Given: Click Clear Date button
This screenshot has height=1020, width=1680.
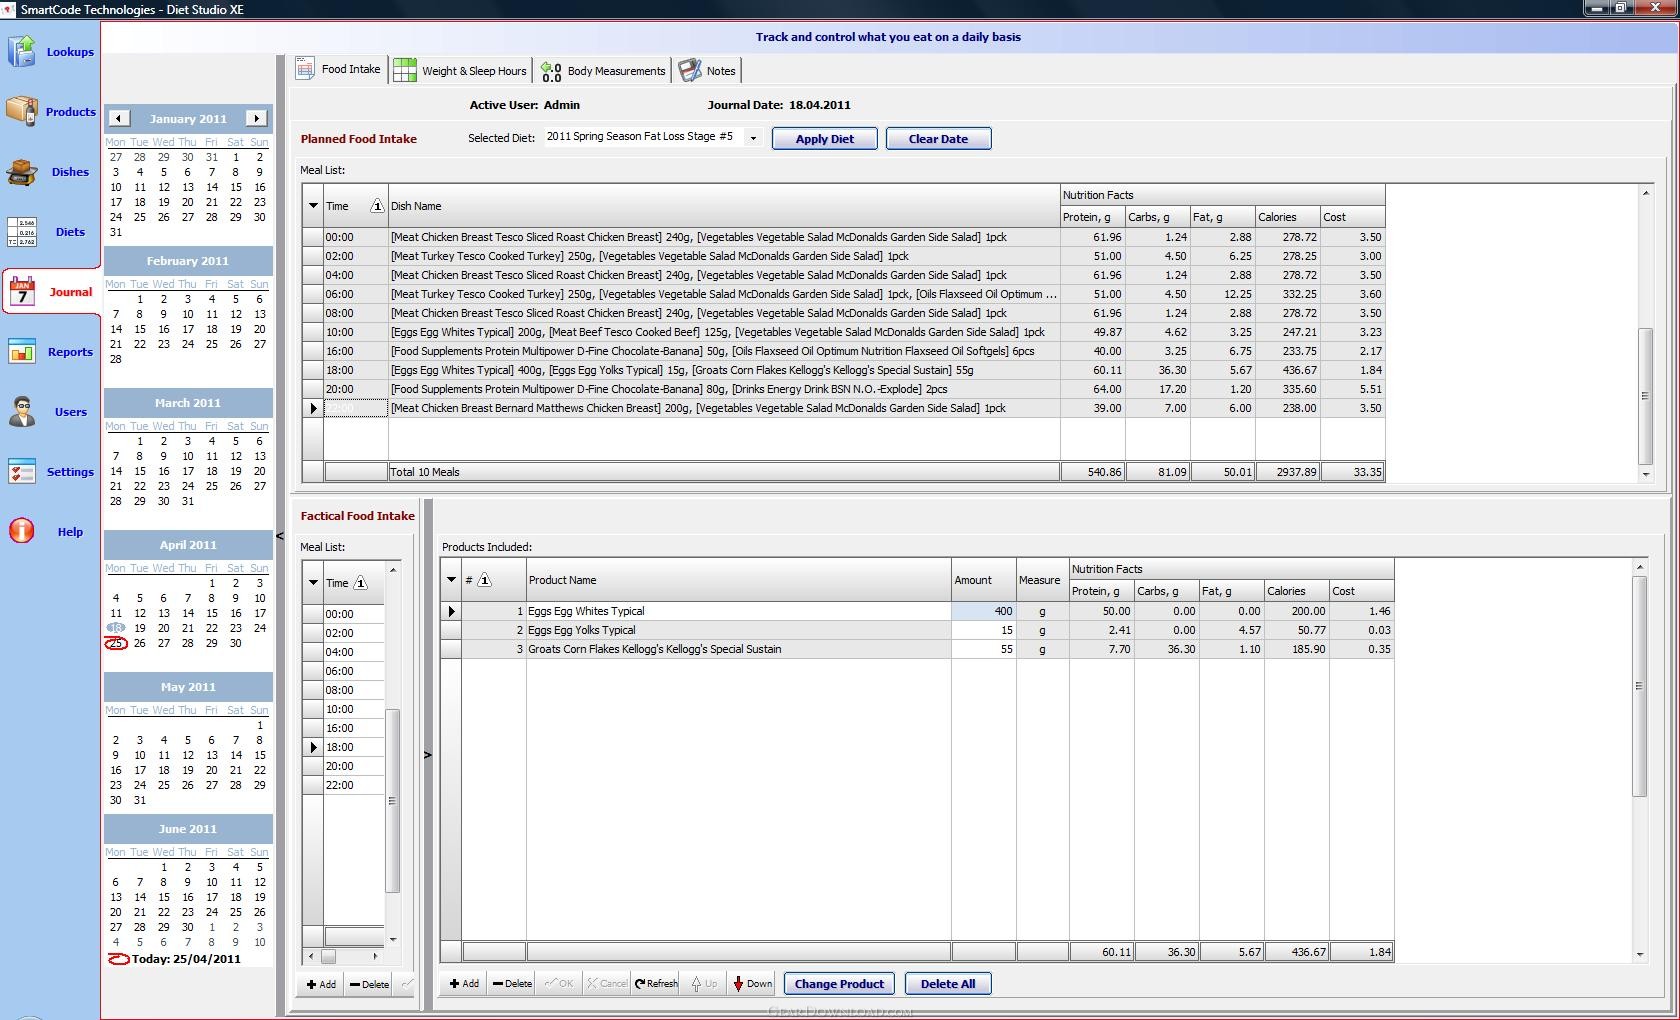Looking at the screenshot, I should pos(938,139).
